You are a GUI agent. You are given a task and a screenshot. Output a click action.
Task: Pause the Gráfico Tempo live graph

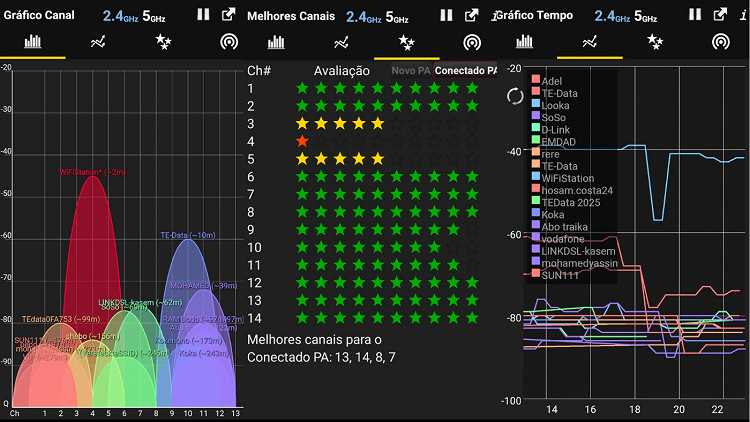click(694, 14)
